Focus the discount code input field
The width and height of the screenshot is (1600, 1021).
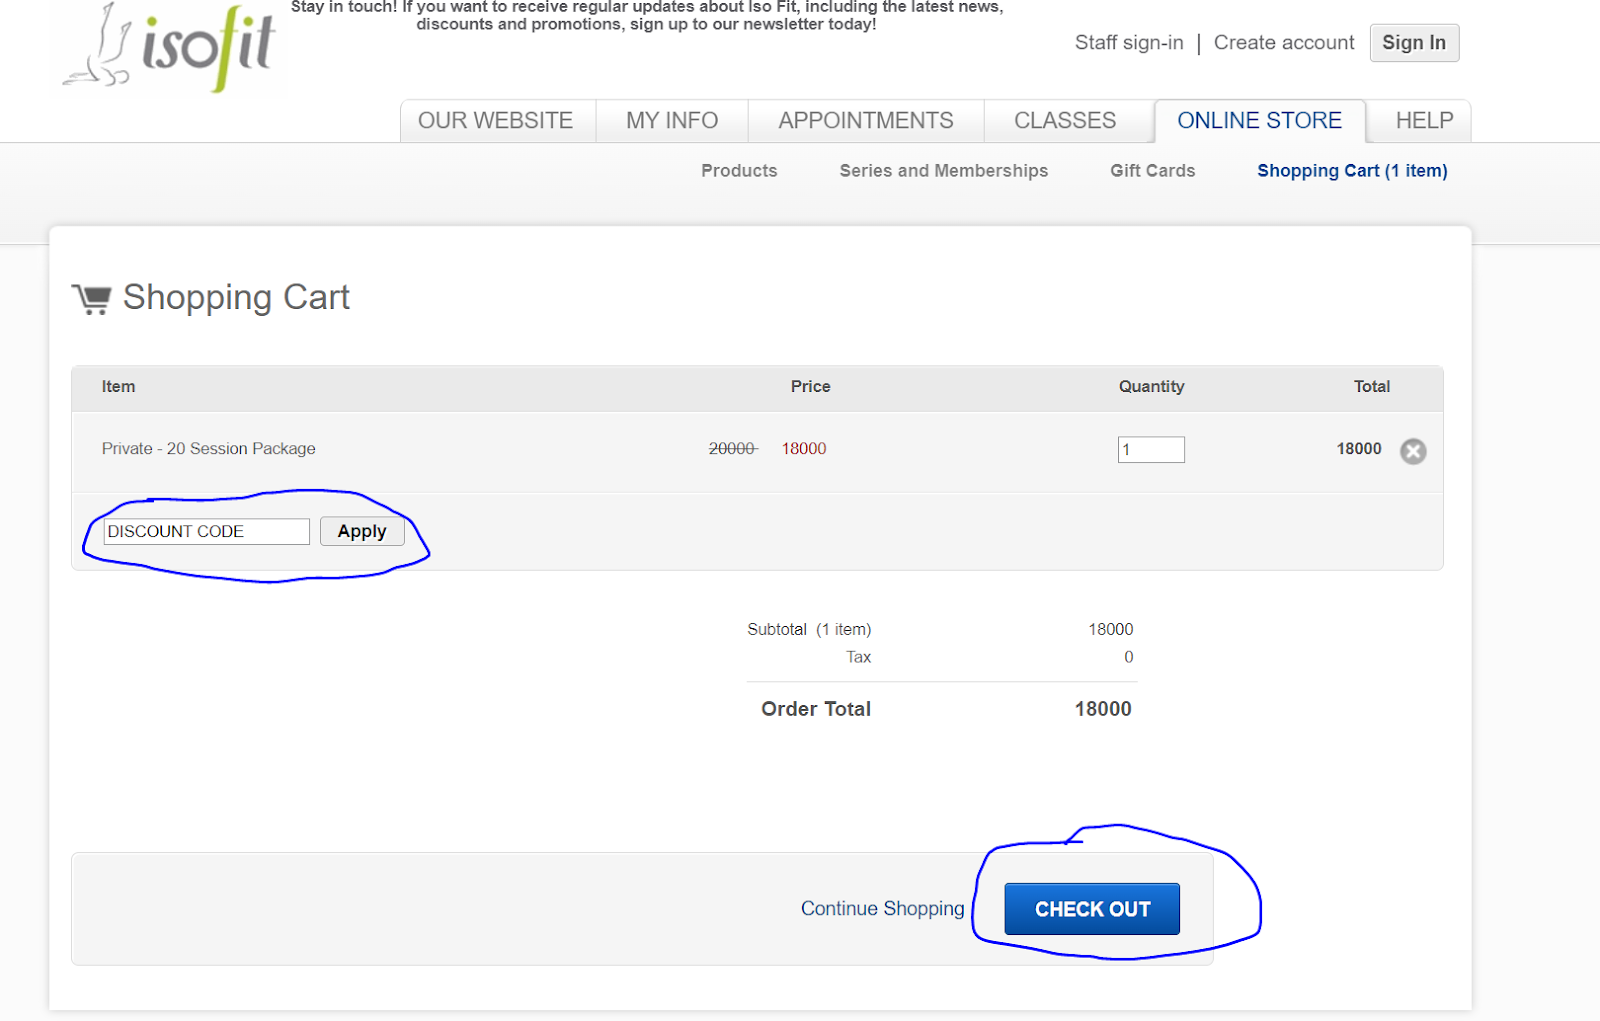[206, 532]
